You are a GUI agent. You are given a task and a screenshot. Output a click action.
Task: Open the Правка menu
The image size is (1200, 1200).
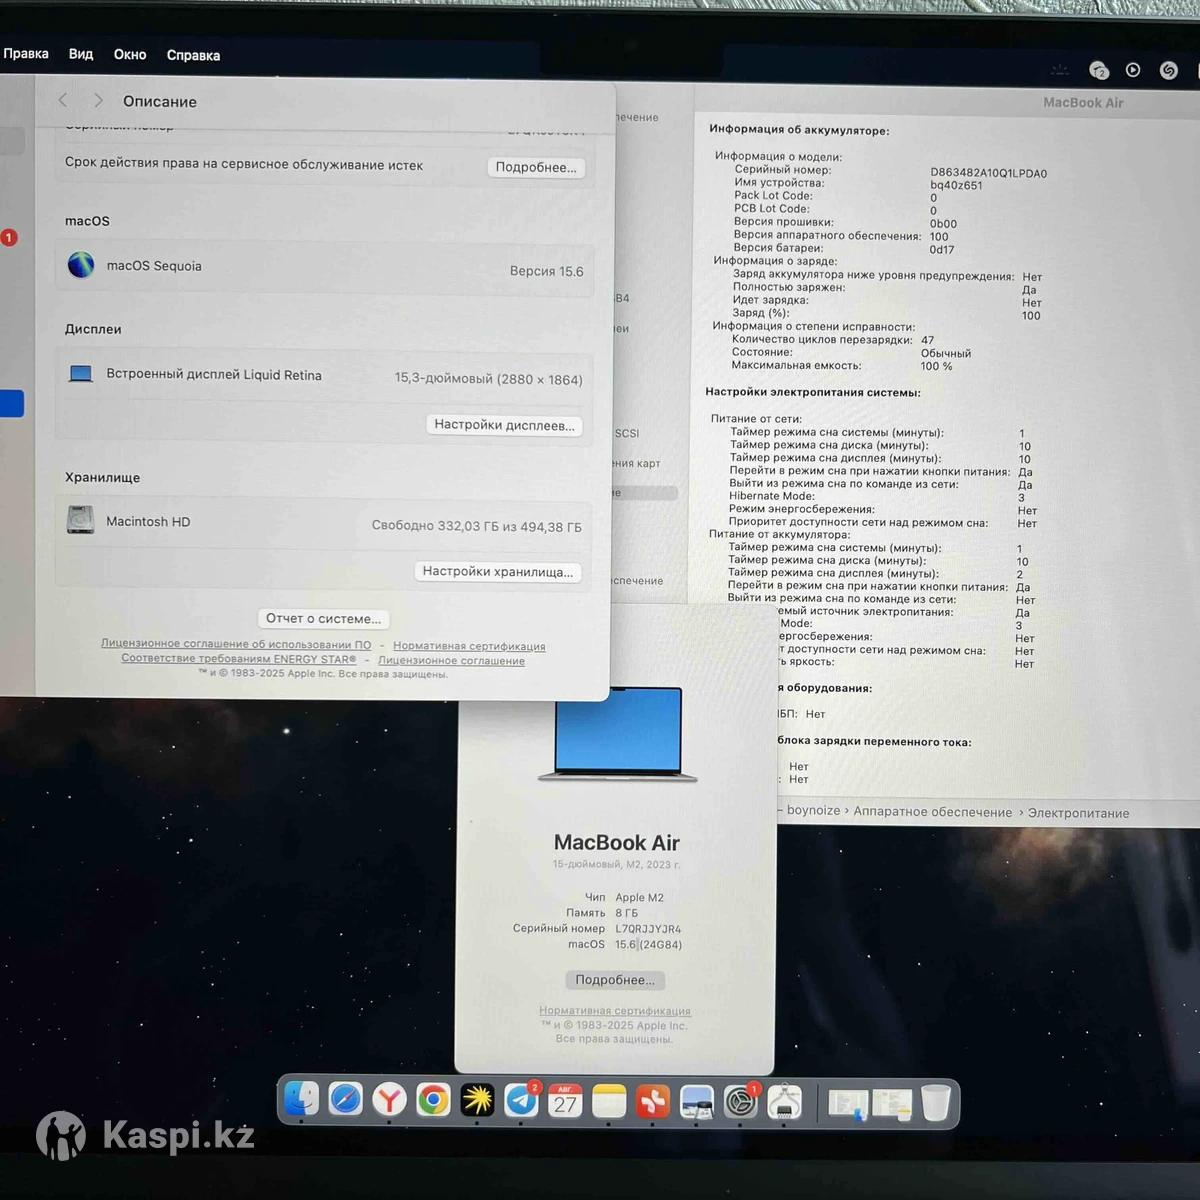tap(26, 53)
